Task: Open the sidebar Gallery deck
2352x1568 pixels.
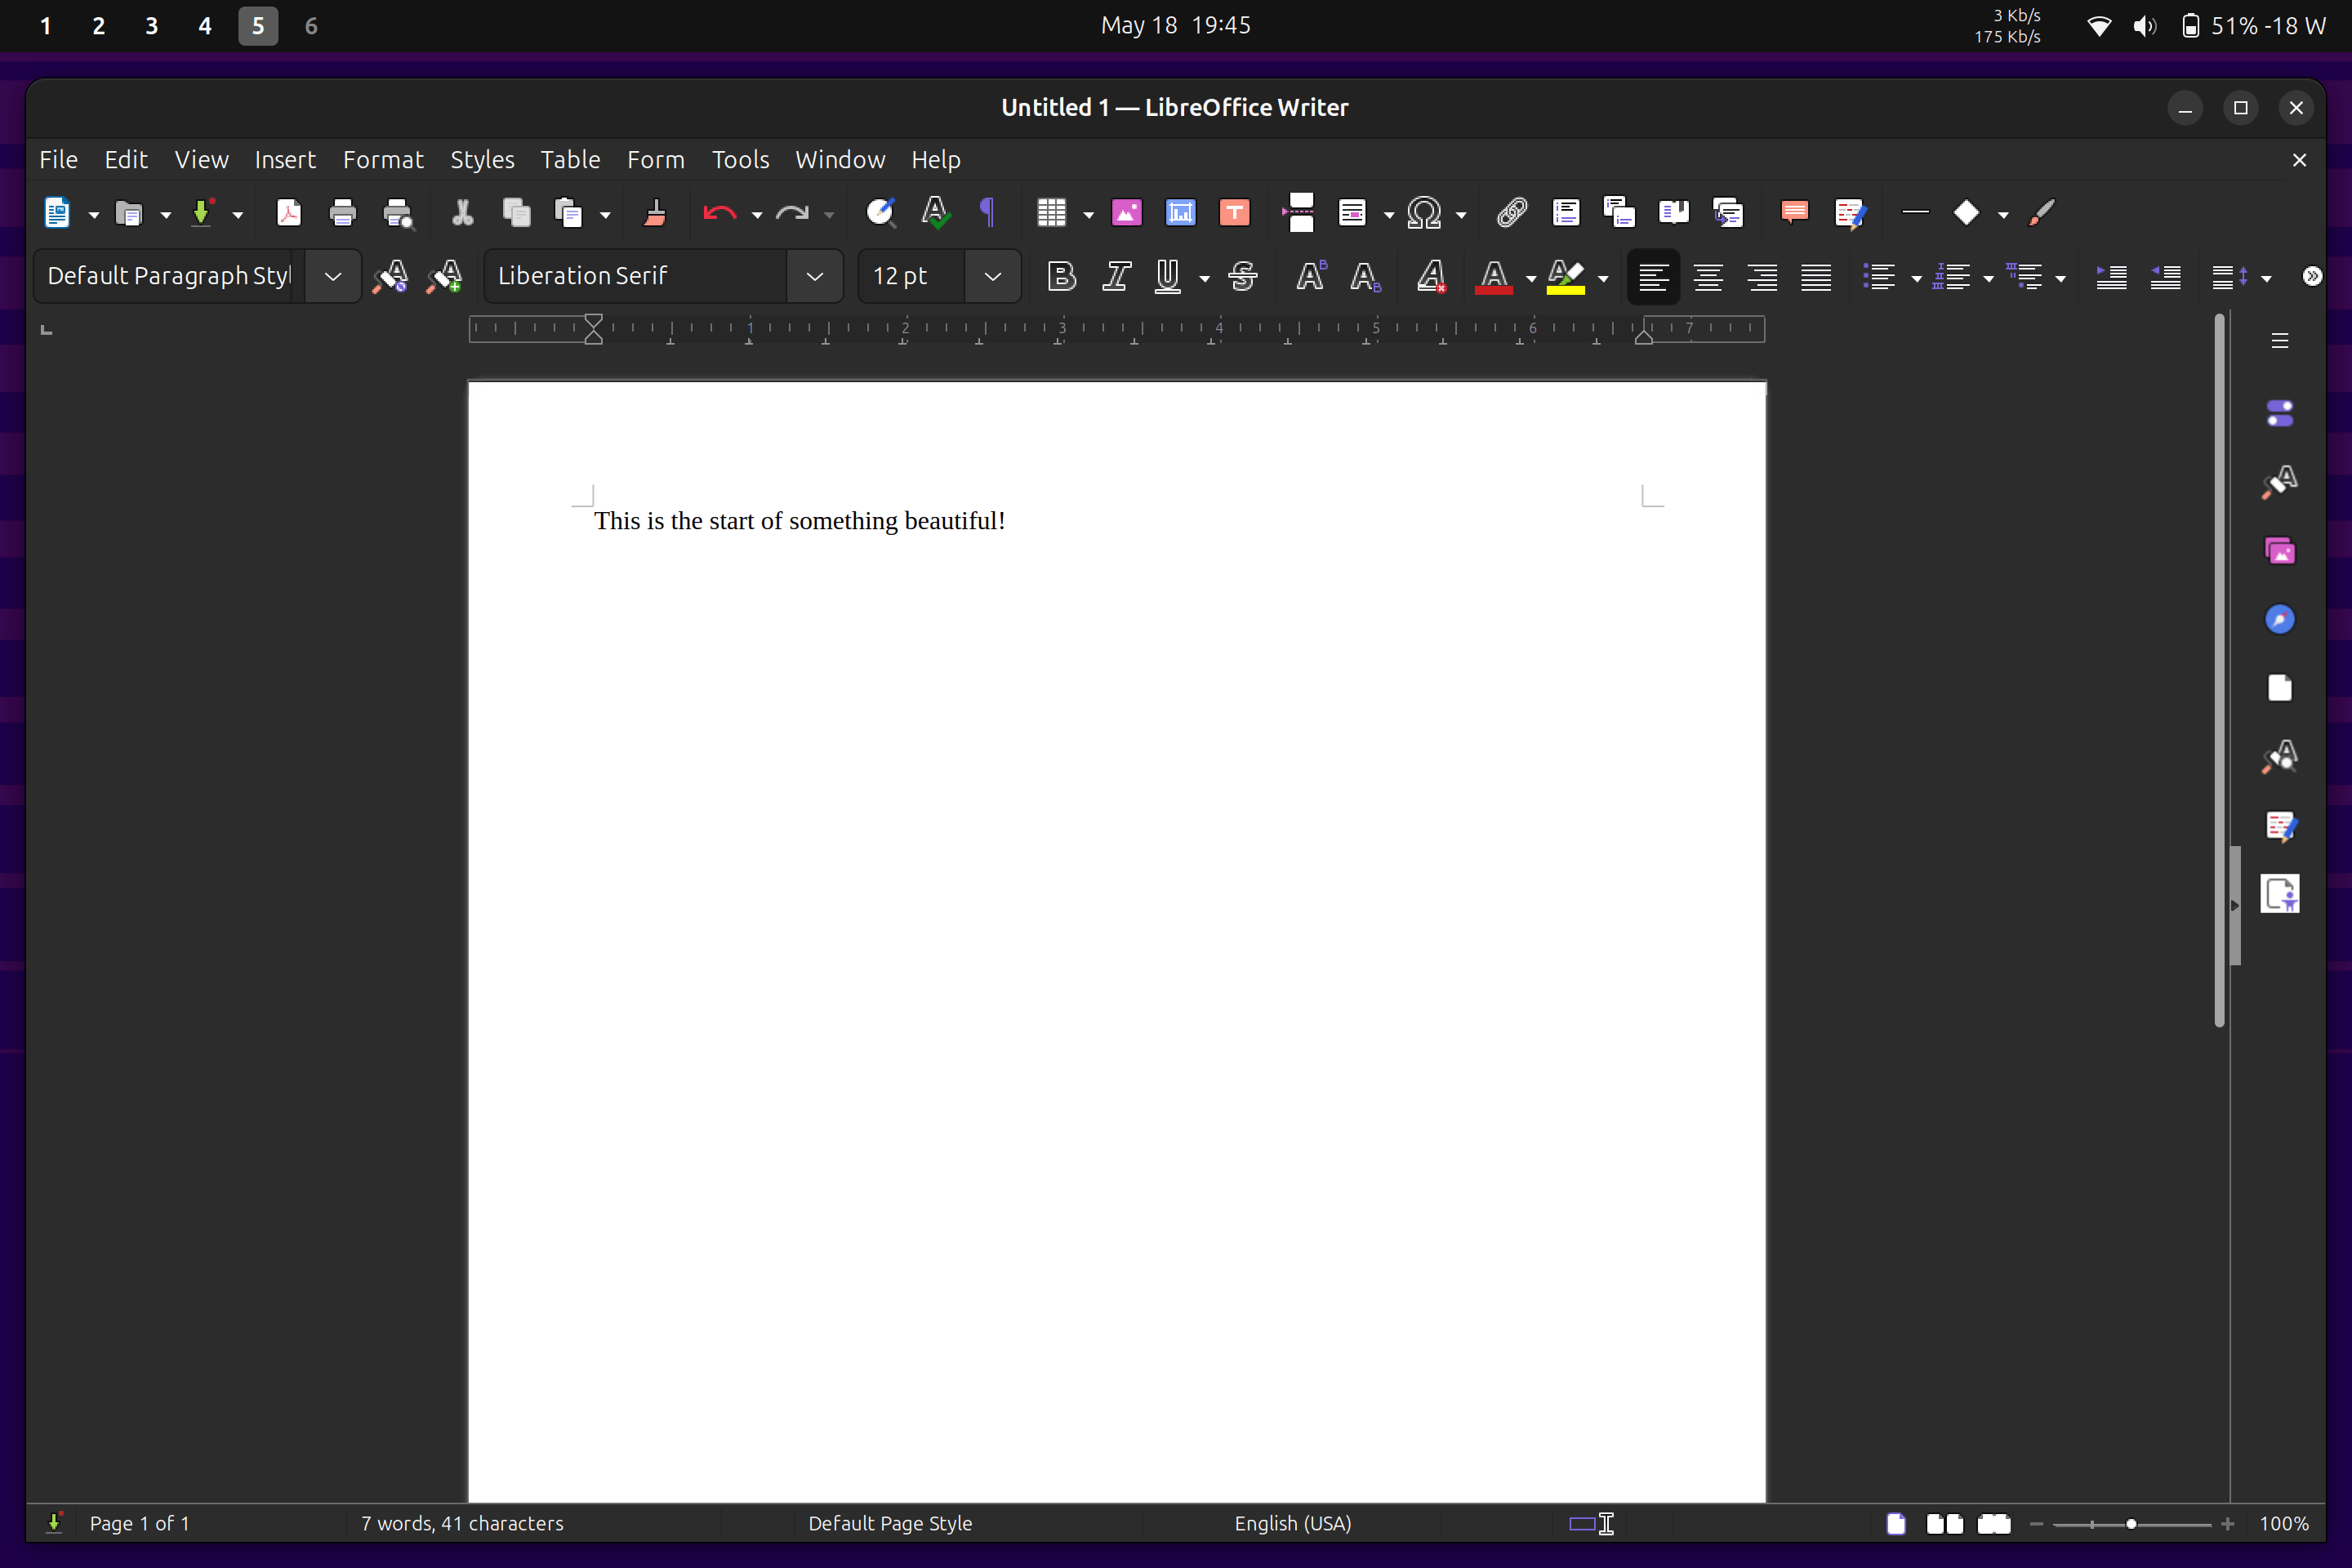Action: coord(2279,551)
